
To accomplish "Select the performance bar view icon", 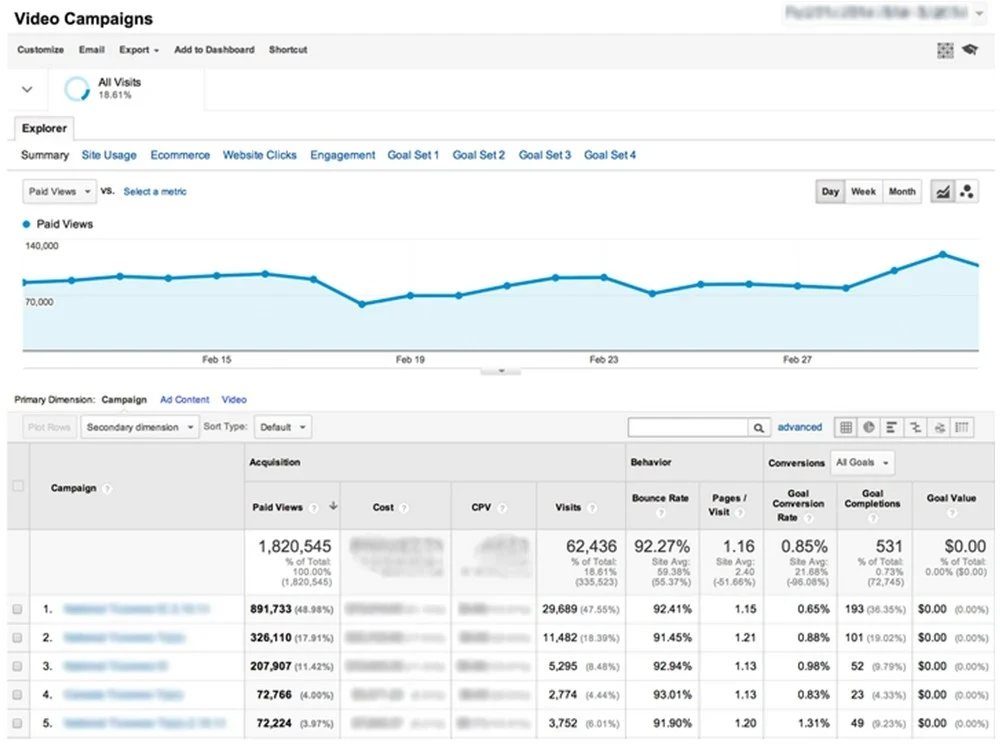I will (892, 427).
